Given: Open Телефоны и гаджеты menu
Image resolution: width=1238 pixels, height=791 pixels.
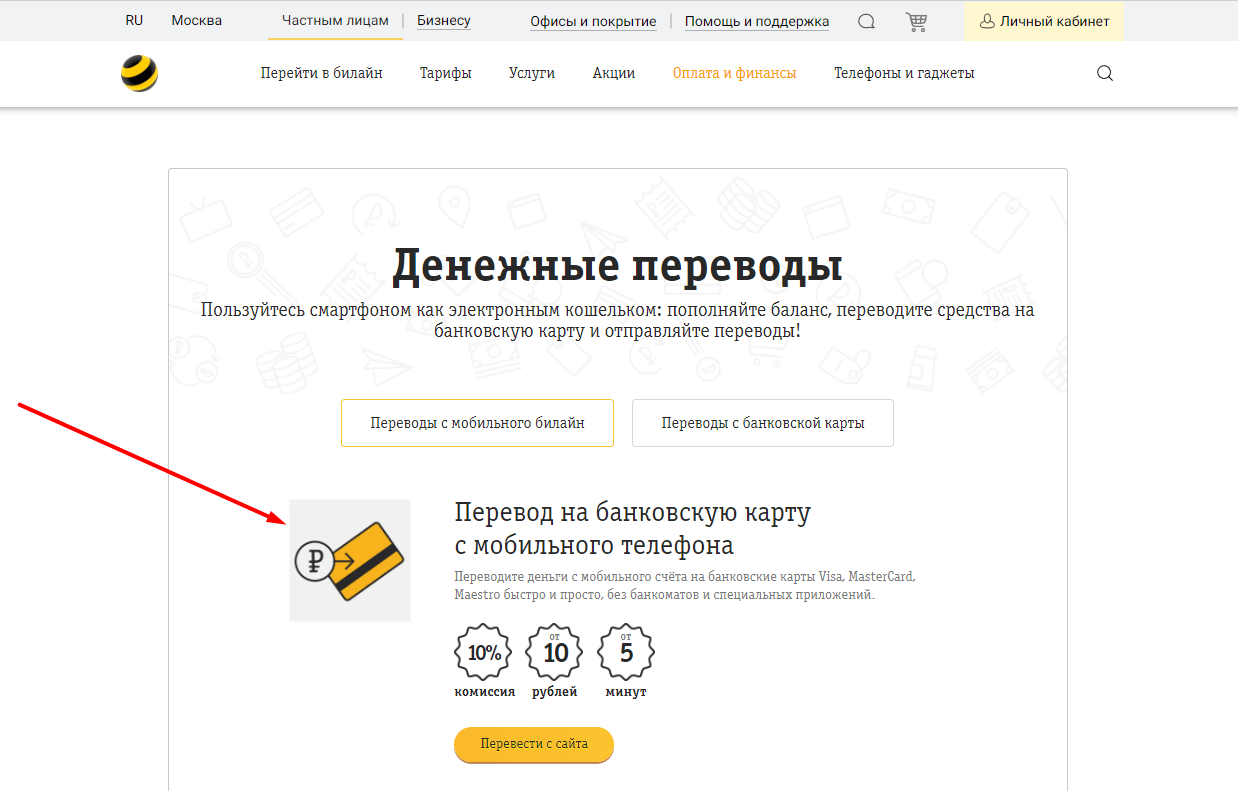Looking at the screenshot, I should (904, 73).
